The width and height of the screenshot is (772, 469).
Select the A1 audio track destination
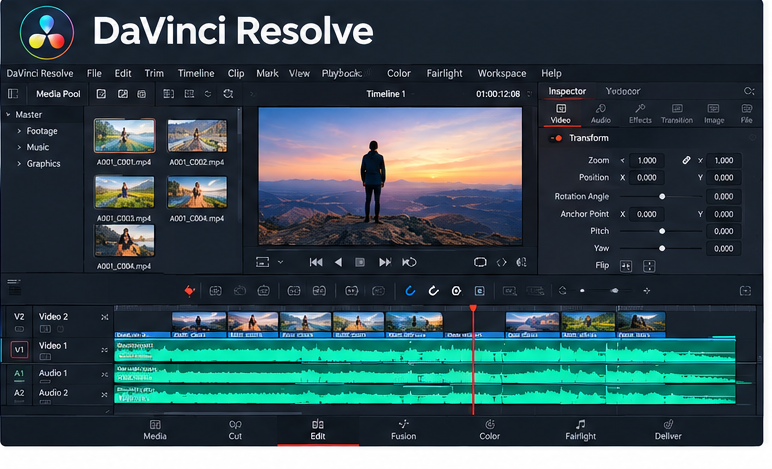click(x=19, y=374)
